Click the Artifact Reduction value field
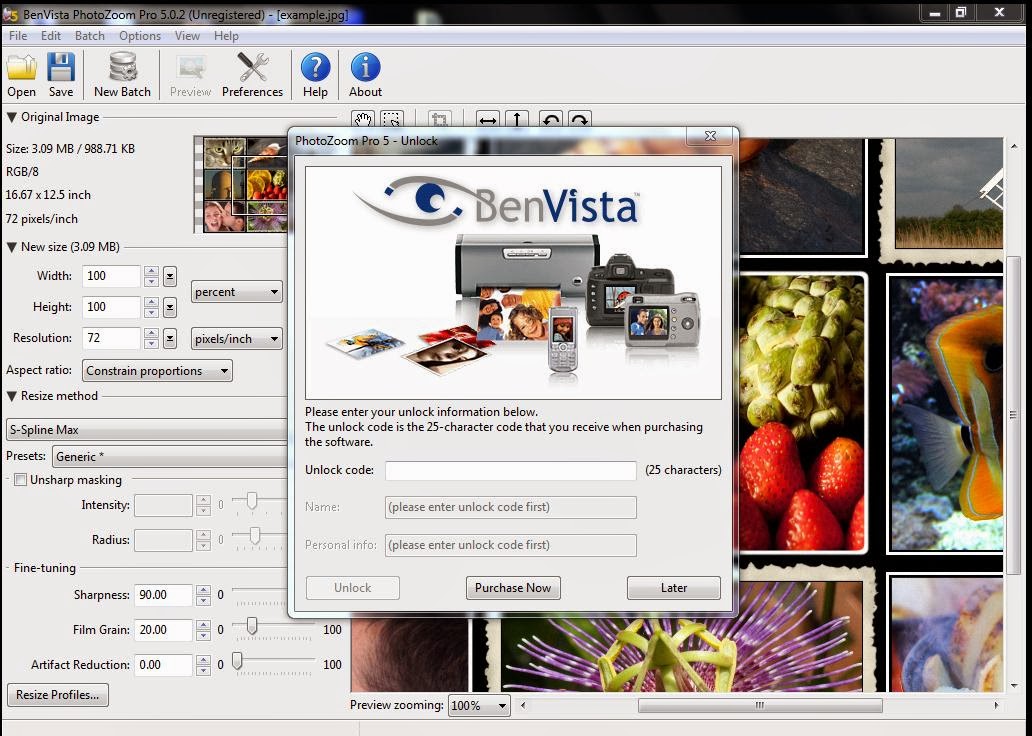This screenshot has width=1032, height=736. tap(163, 665)
